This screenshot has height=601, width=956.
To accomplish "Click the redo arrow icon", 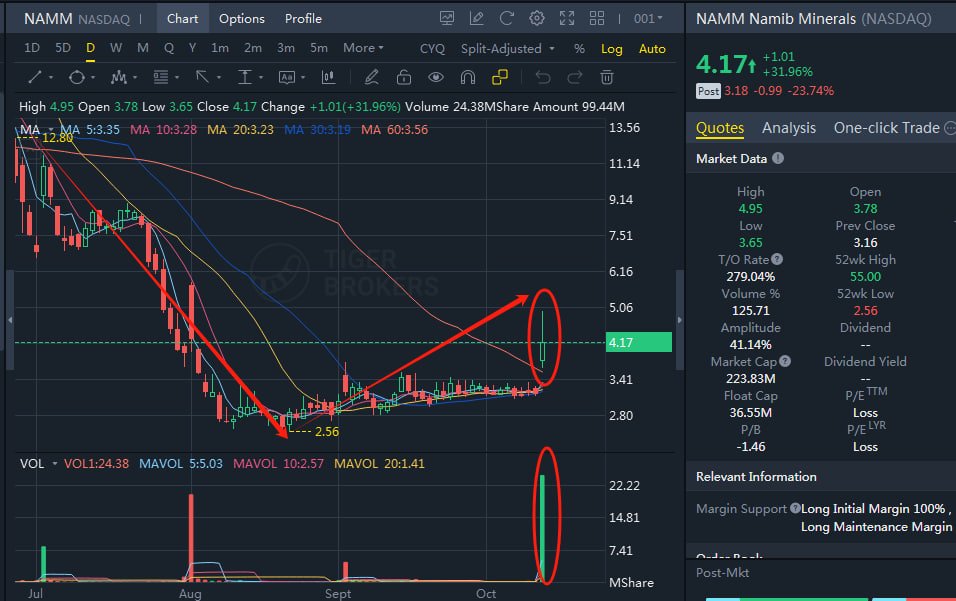I will click(575, 77).
